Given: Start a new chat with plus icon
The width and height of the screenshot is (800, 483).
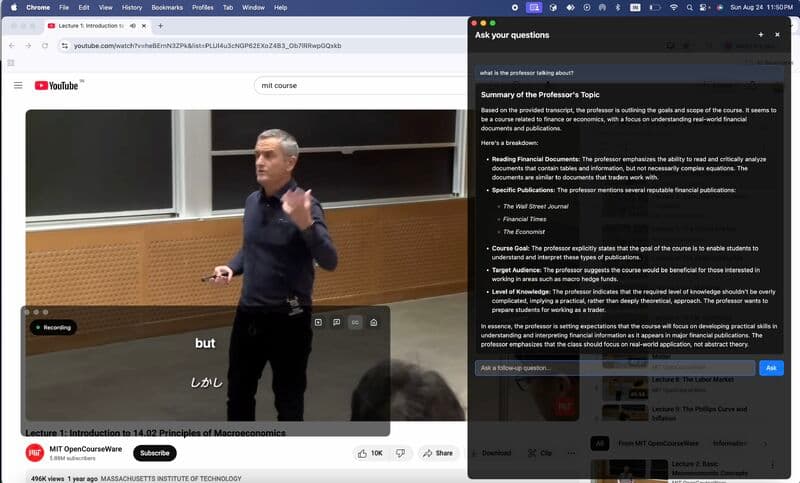Looking at the screenshot, I should [761, 34].
